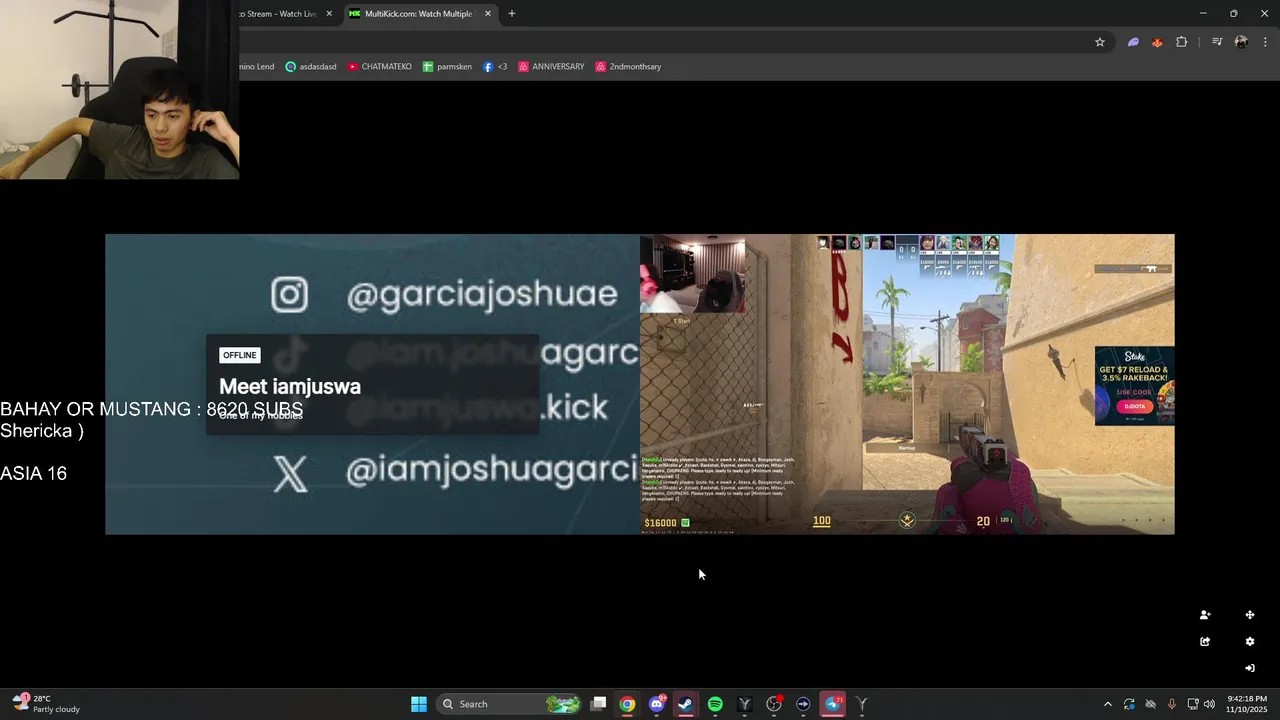The image size is (1280, 720).
Task: Open the arrow-circle app in the taskbar
Action: (803, 704)
